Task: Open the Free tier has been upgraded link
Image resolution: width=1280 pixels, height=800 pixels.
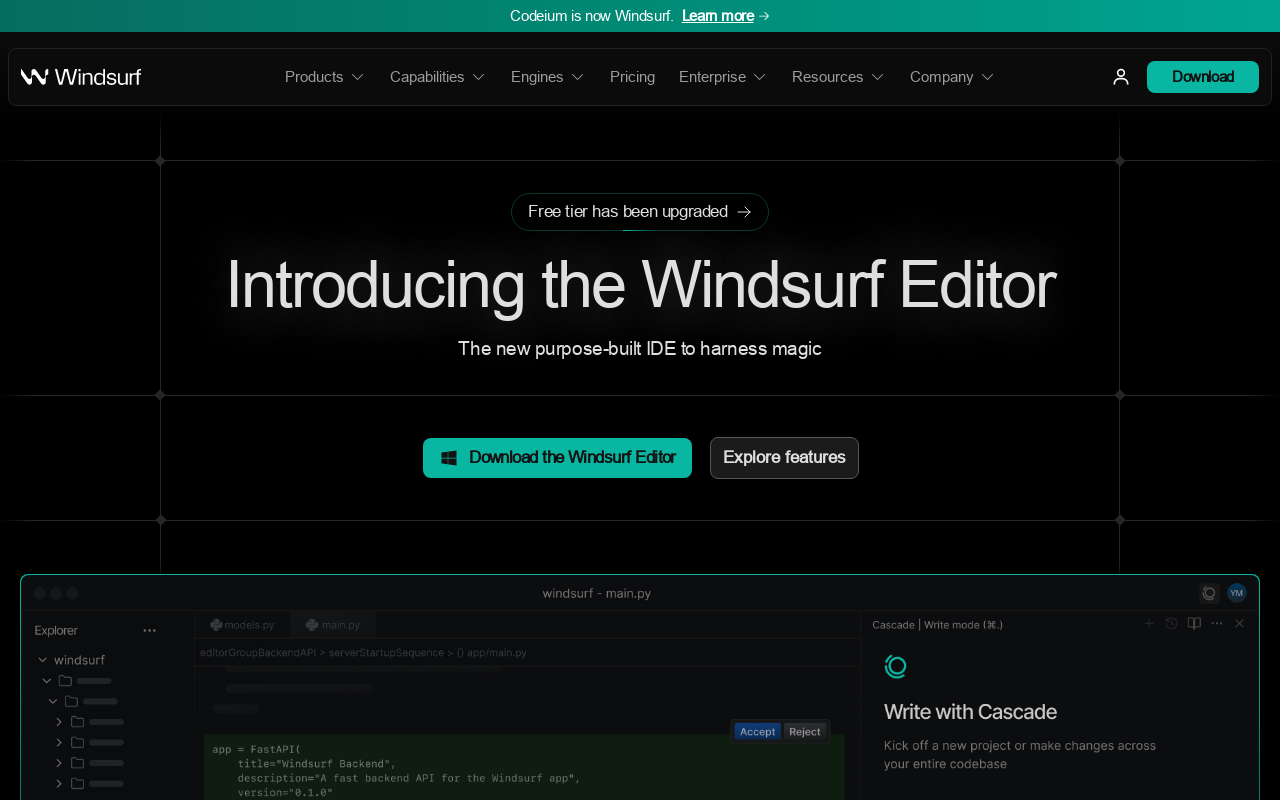Action: coord(640,212)
